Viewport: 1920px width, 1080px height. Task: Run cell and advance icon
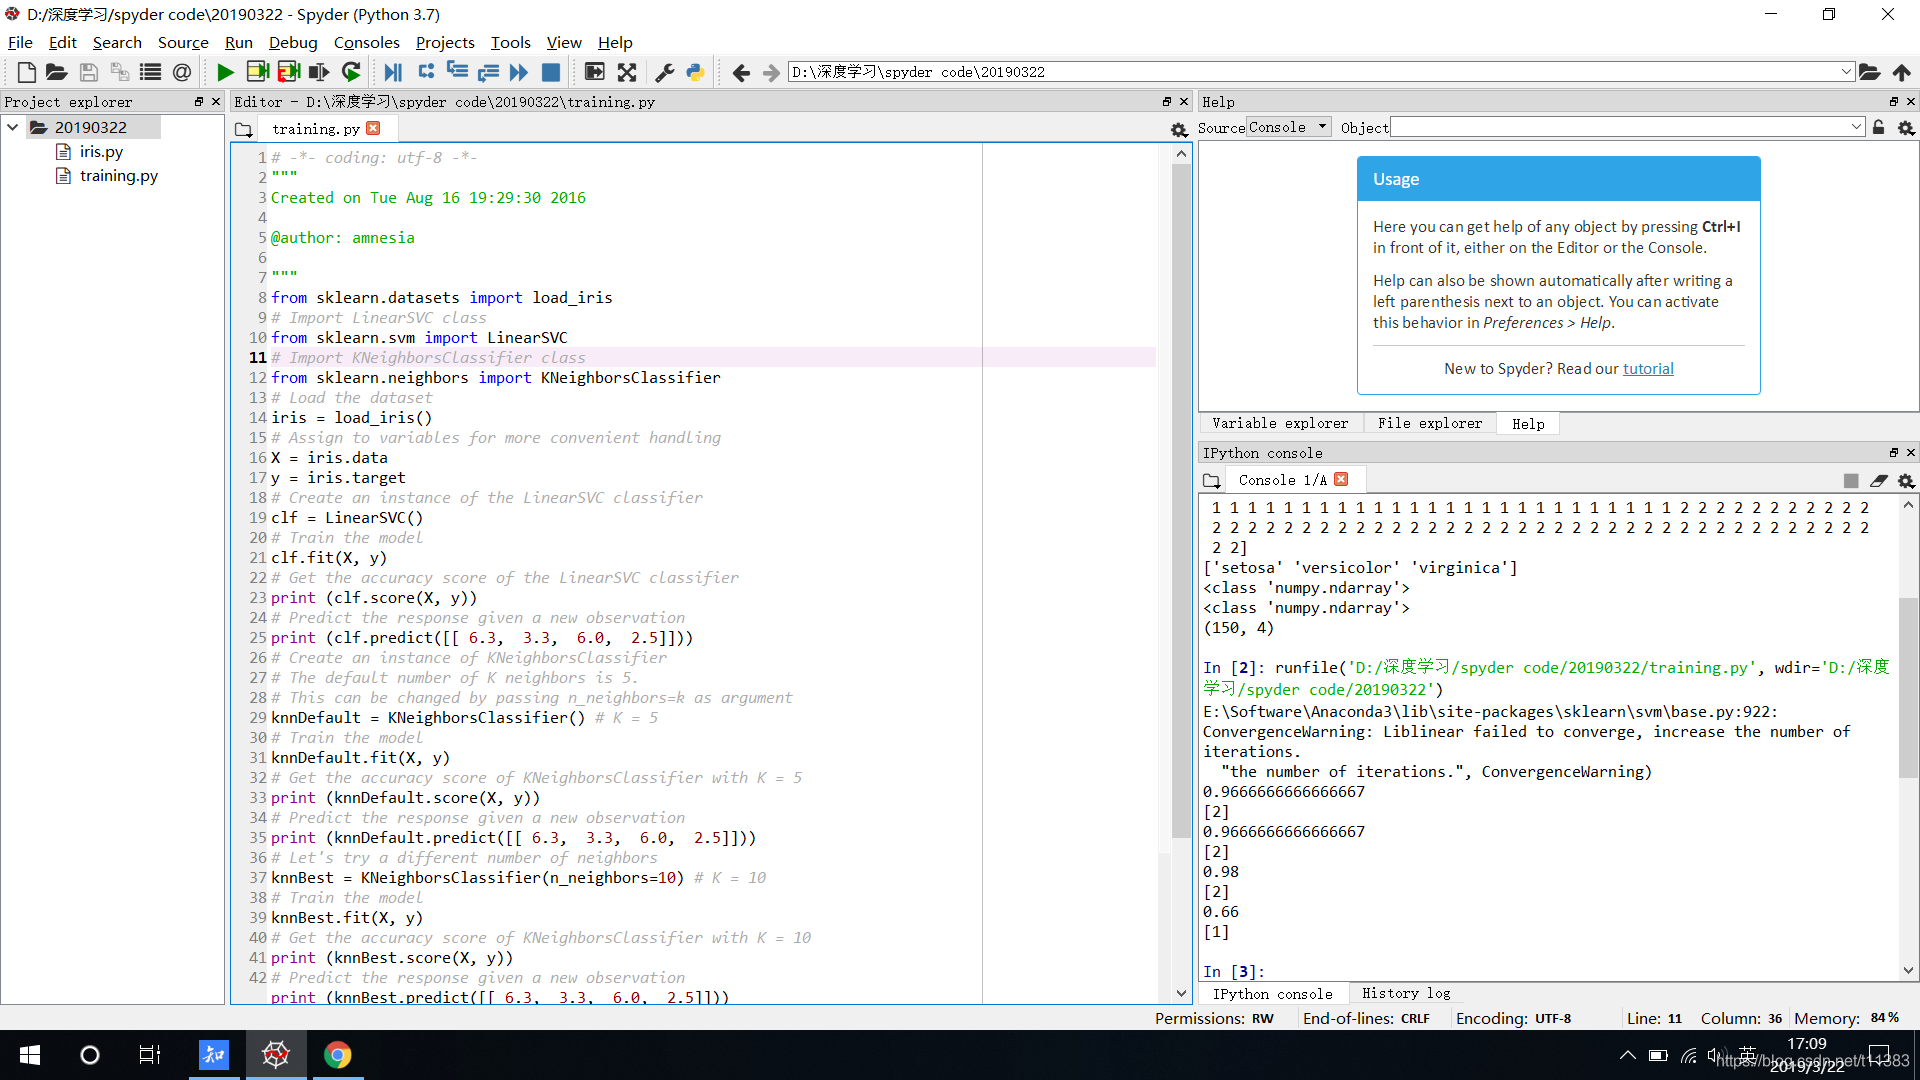pos(289,72)
